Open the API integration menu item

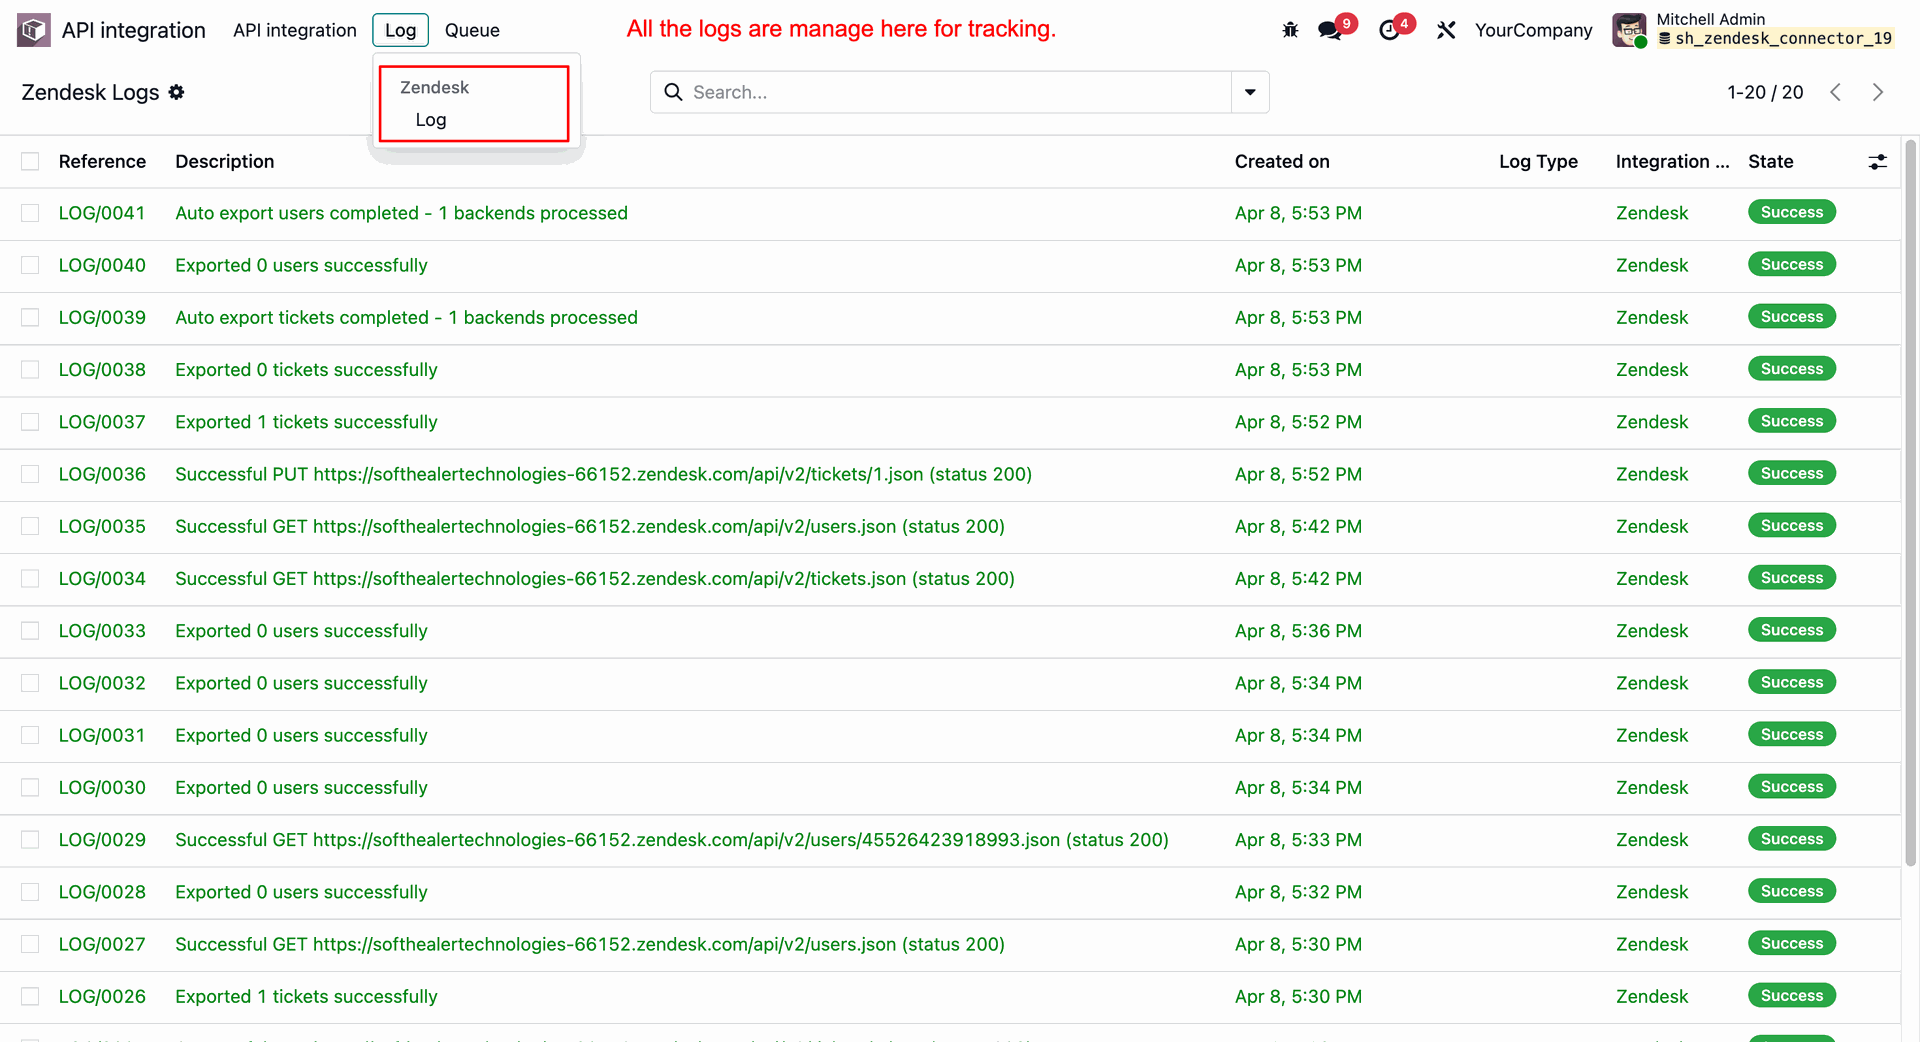[294, 30]
